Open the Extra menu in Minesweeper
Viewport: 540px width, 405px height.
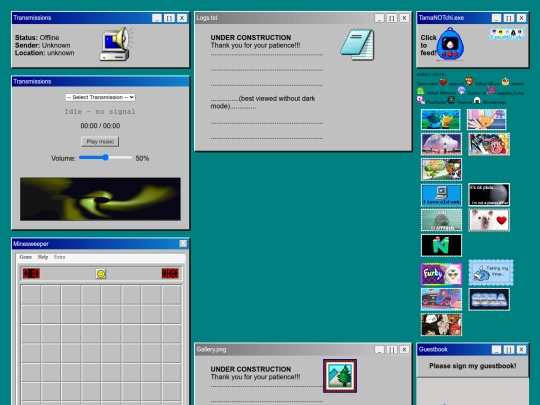coord(59,257)
